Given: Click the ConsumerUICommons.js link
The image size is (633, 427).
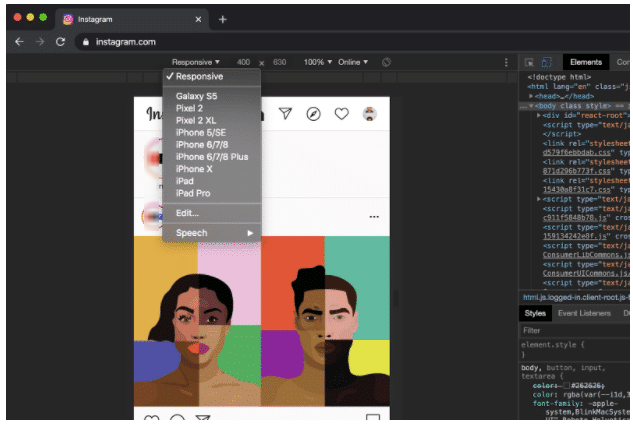Looking at the screenshot, I should 586,274.
